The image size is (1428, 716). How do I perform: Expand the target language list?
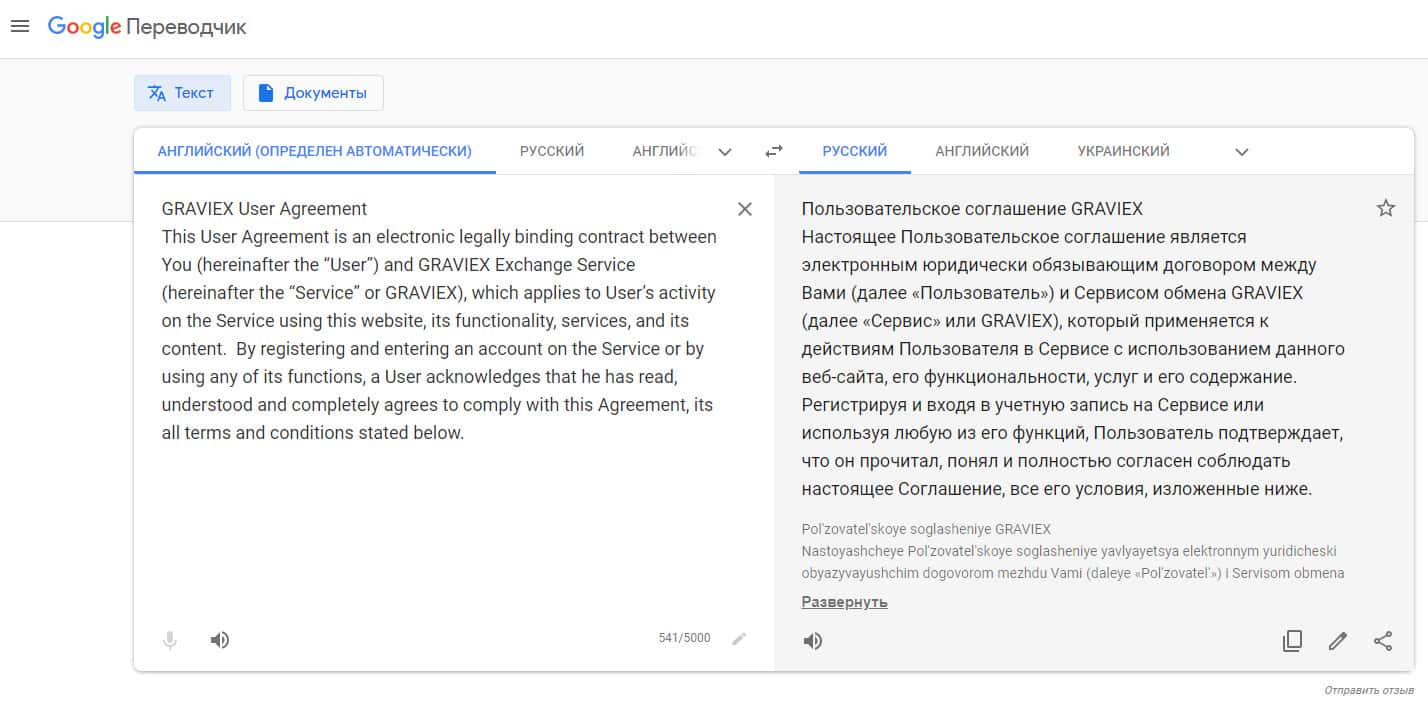[1242, 152]
